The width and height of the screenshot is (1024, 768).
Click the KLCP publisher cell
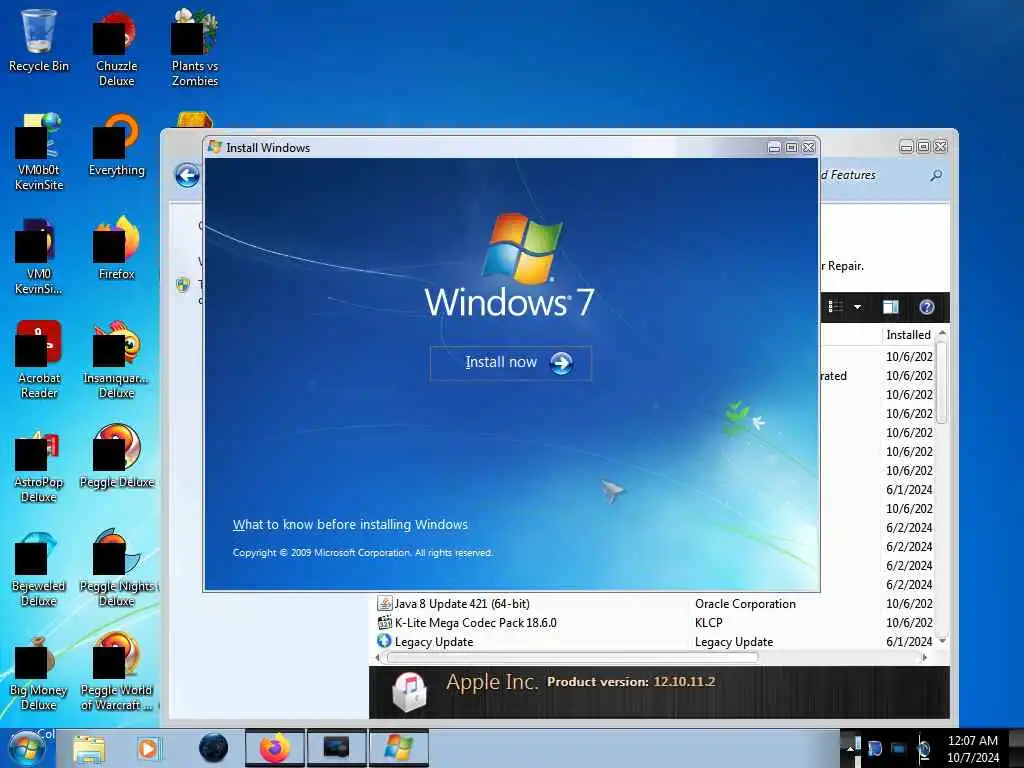click(709, 622)
